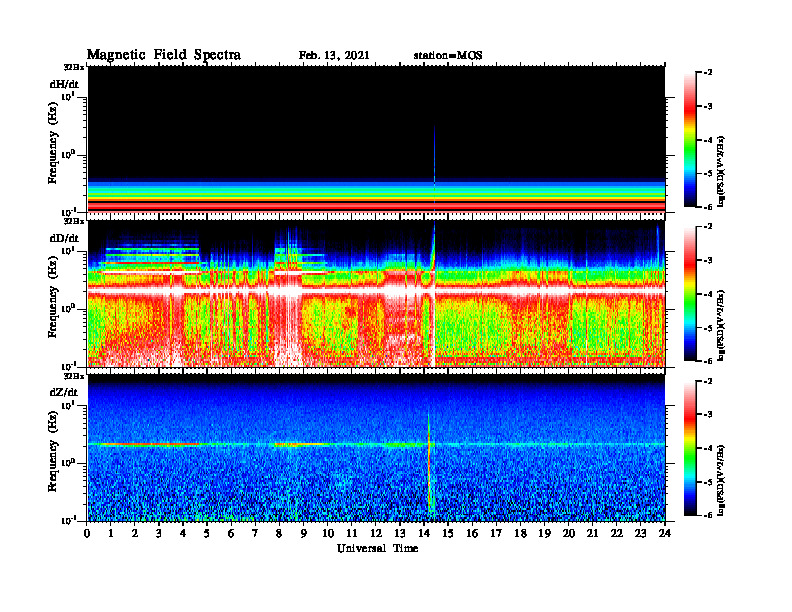Click hour 23 on the Universal Time axis
This screenshot has width=792, height=612.
640,533
